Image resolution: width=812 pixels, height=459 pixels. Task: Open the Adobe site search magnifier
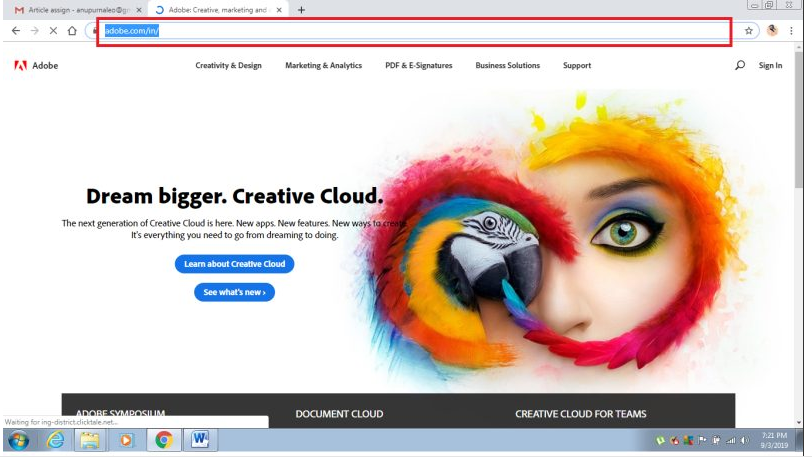[740, 65]
